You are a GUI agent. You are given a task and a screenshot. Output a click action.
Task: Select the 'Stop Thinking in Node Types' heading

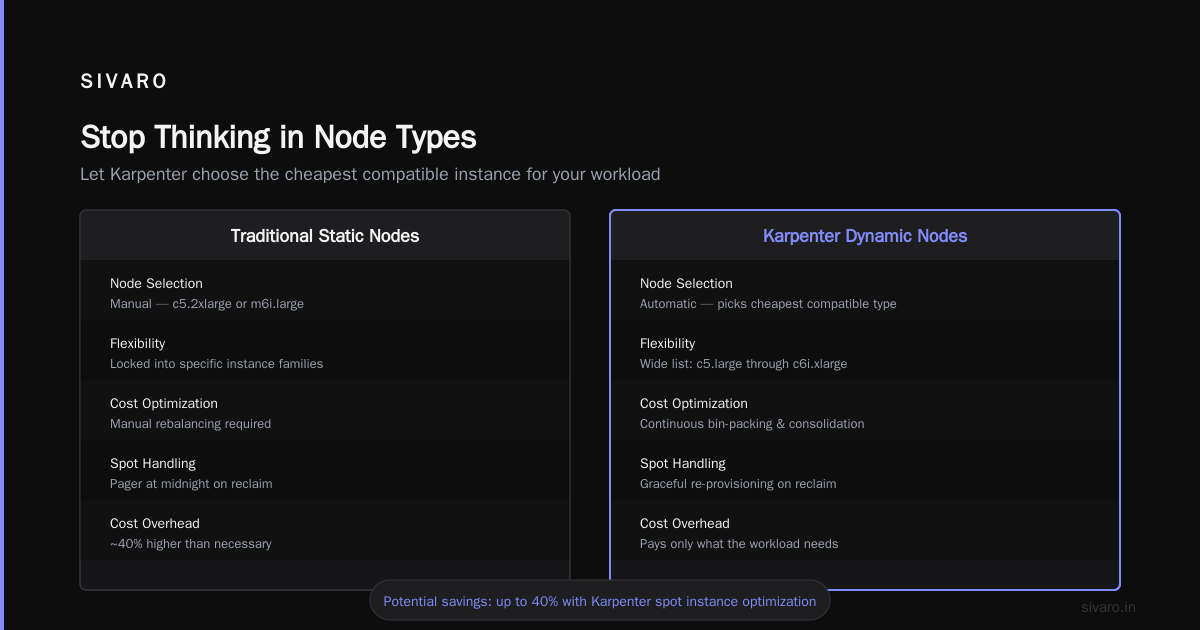pyautogui.click(x=278, y=137)
